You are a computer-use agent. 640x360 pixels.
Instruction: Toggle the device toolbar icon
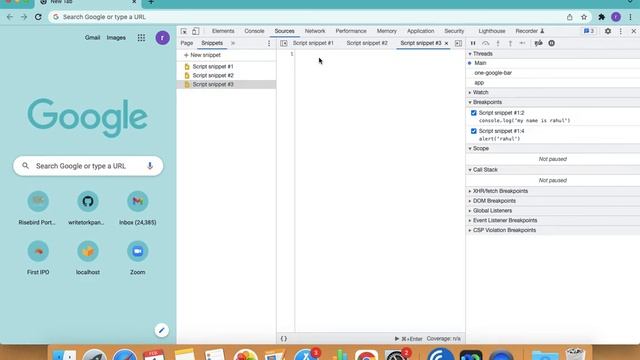196,31
